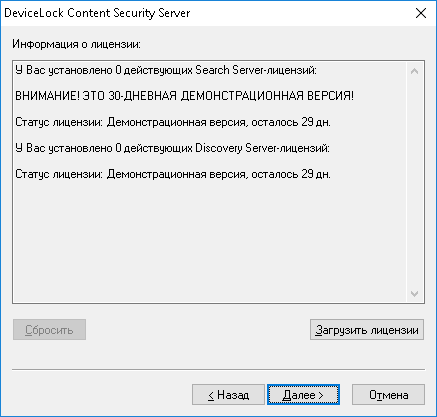Click the scrollbar down arrow in license info
The image size is (437, 417).
(x=414, y=294)
